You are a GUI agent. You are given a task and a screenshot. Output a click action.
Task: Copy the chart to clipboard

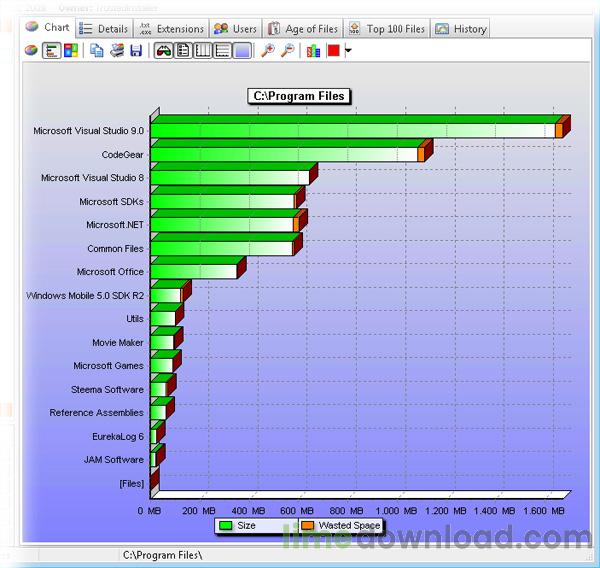point(96,51)
